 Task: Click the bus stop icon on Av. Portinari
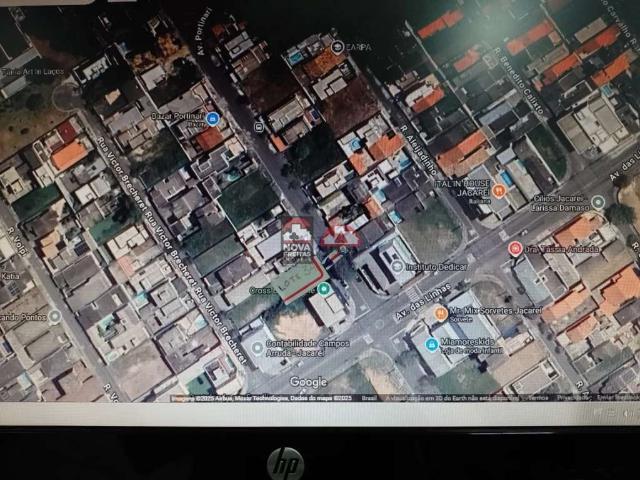point(260,127)
